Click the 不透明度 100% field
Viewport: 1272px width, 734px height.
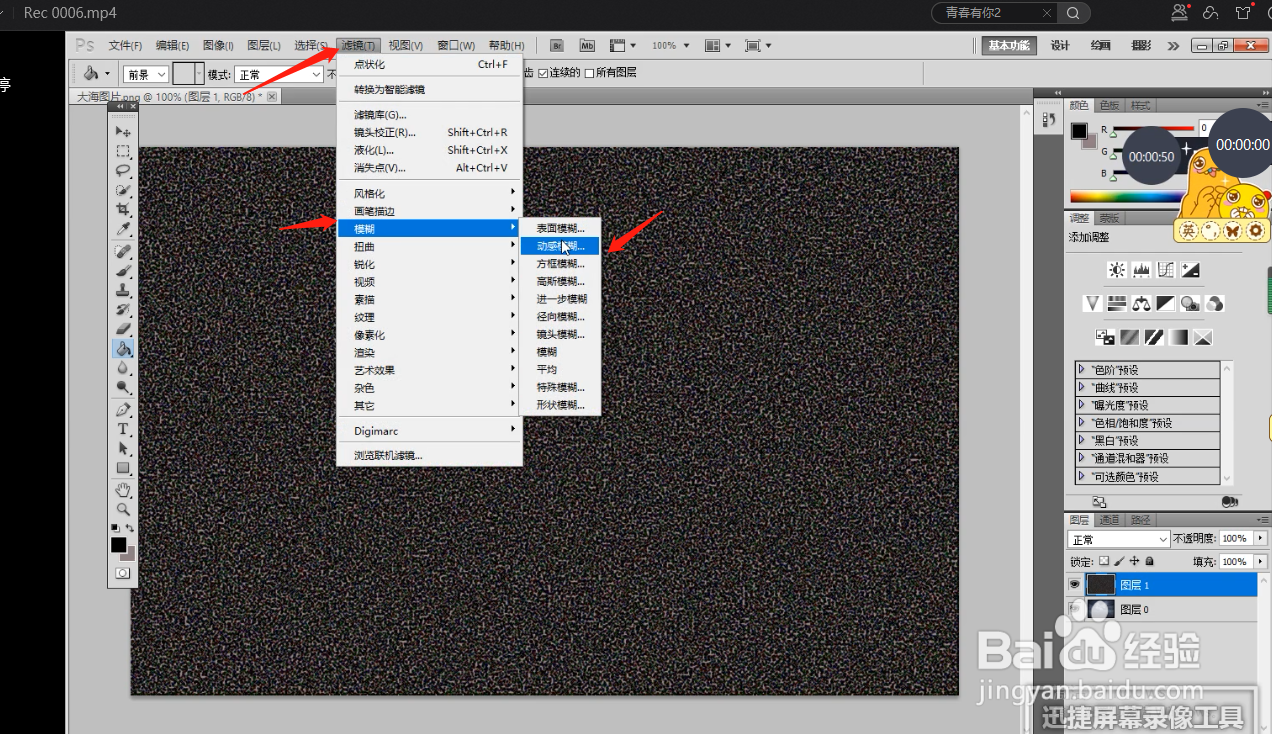[x=1234, y=539]
